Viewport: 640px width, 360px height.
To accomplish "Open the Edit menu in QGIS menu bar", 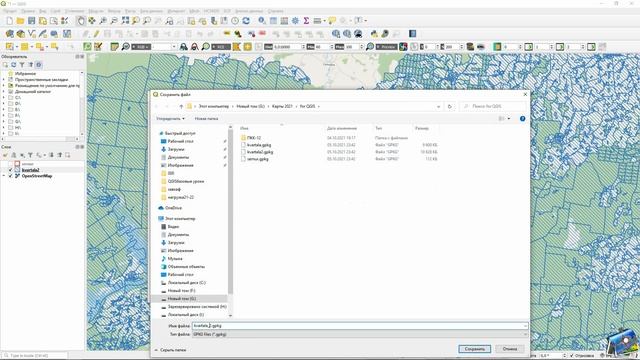I will pyautogui.click(x=28, y=11).
